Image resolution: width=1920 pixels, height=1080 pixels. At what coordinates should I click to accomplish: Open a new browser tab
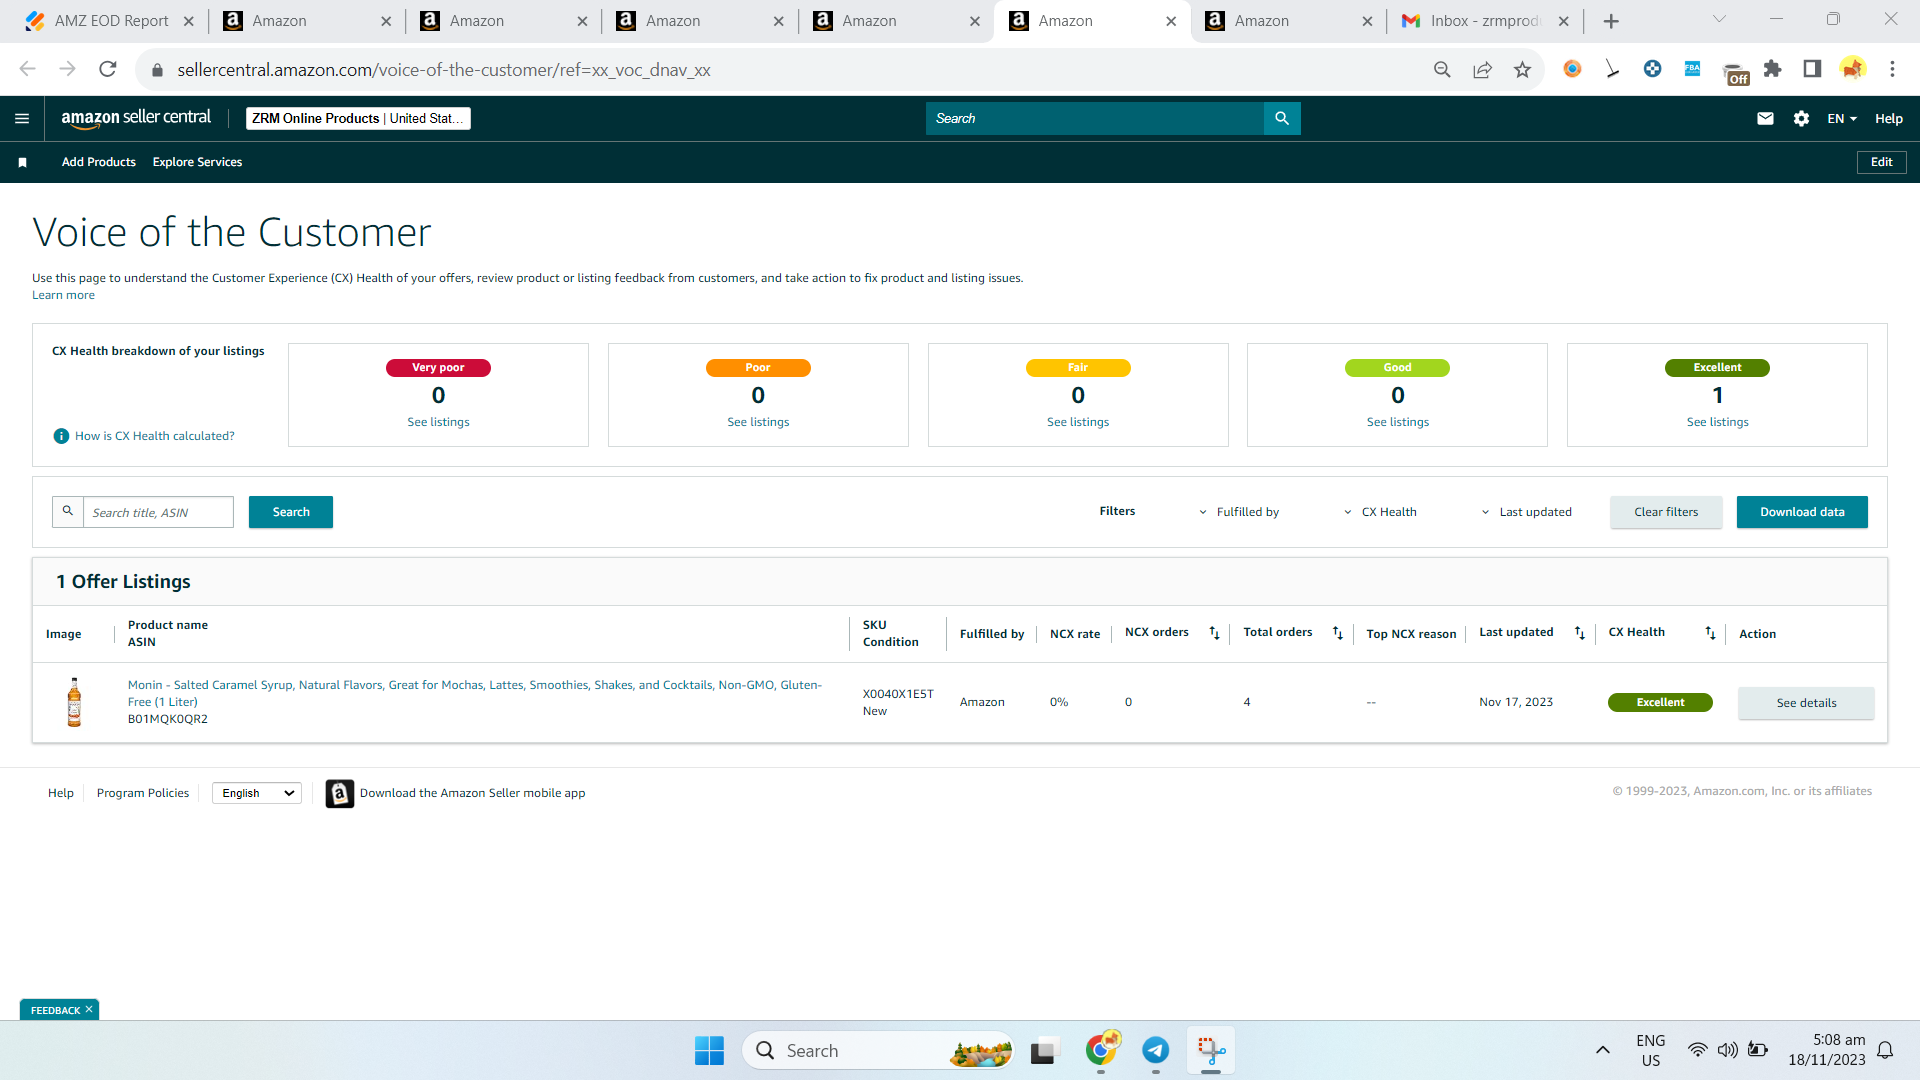tap(1611, 21)
